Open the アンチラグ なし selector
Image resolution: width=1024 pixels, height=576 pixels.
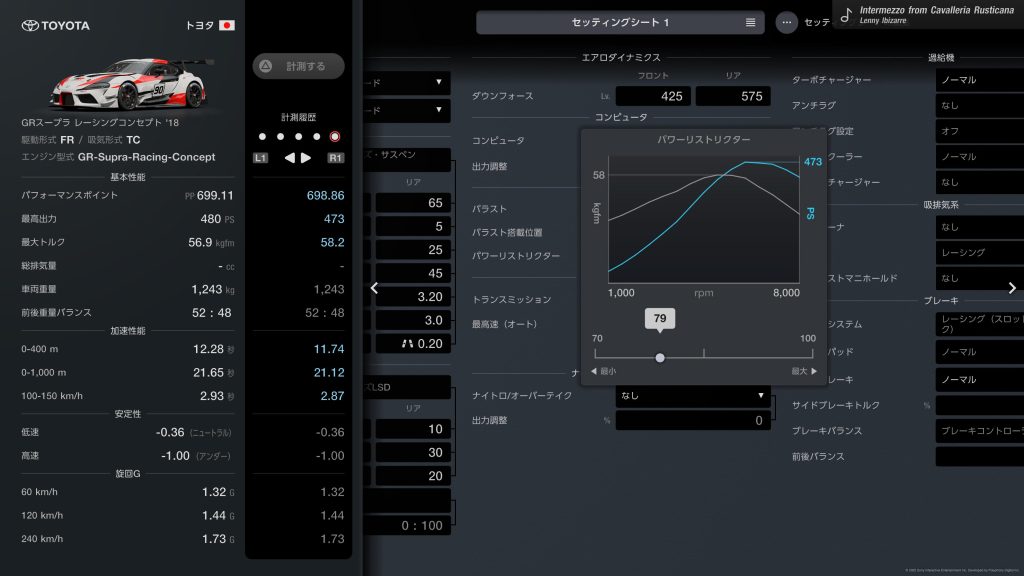coord(980,105)
